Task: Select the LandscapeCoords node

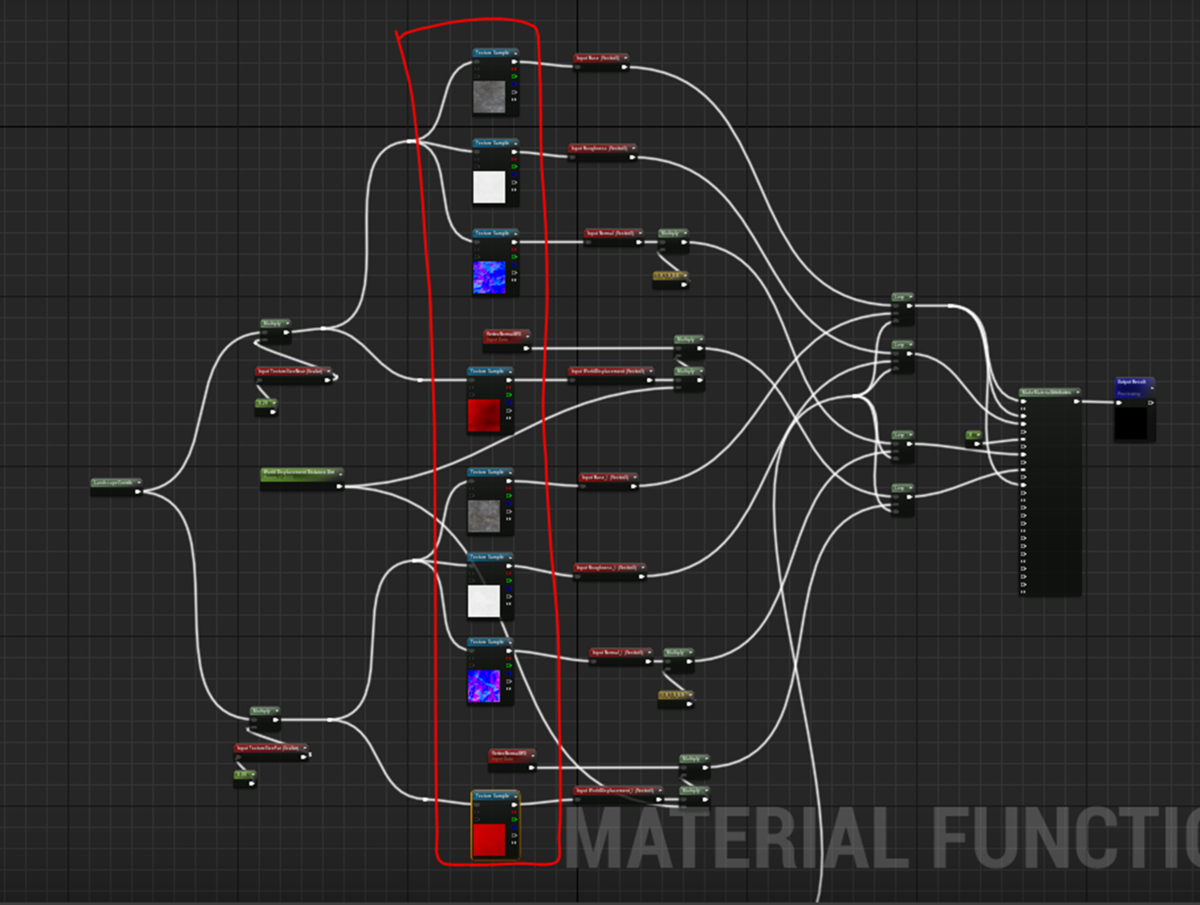Action: coord(116,486)
